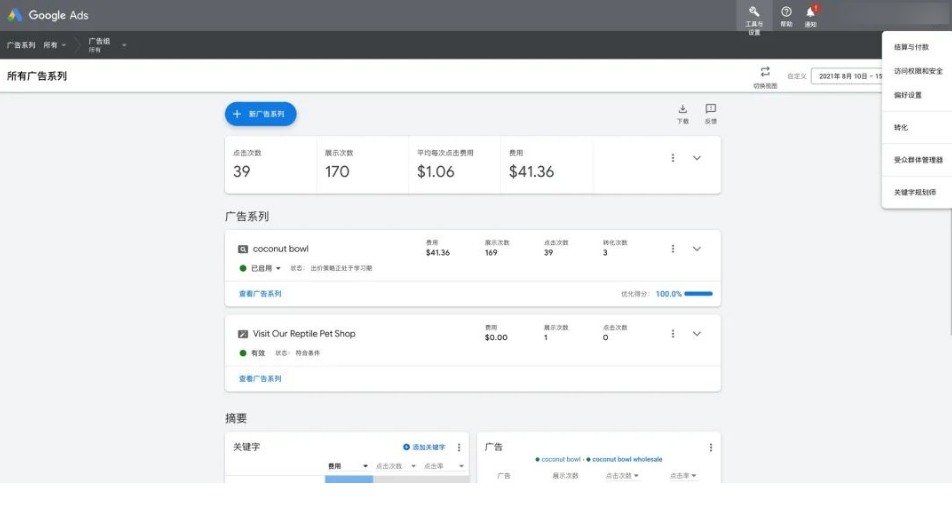The height and width of the screenshot is (520, 952).
Task: Click the date range field
Action: tap(846, 76)
